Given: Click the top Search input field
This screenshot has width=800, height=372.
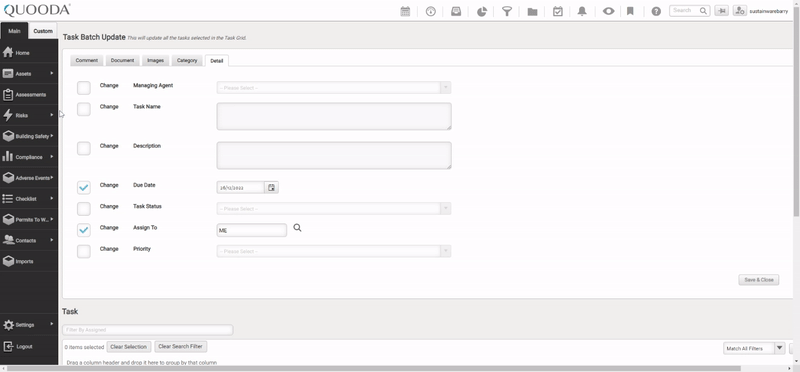Looking at the screenshot, I should point(684,11).
